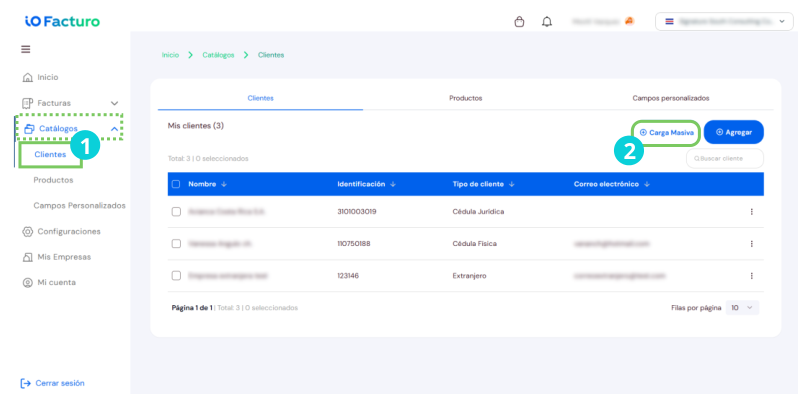
Task: Toggle the hamburger sidebar menu icon
Action: pyautogui.click(x=25, y=49)
